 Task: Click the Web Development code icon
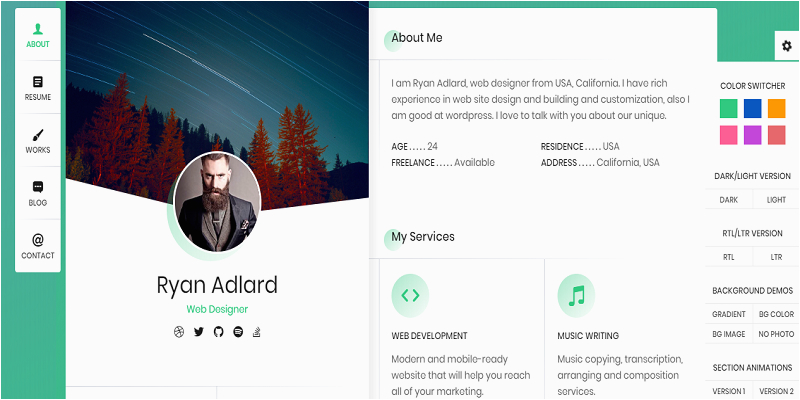pos(410,295)
